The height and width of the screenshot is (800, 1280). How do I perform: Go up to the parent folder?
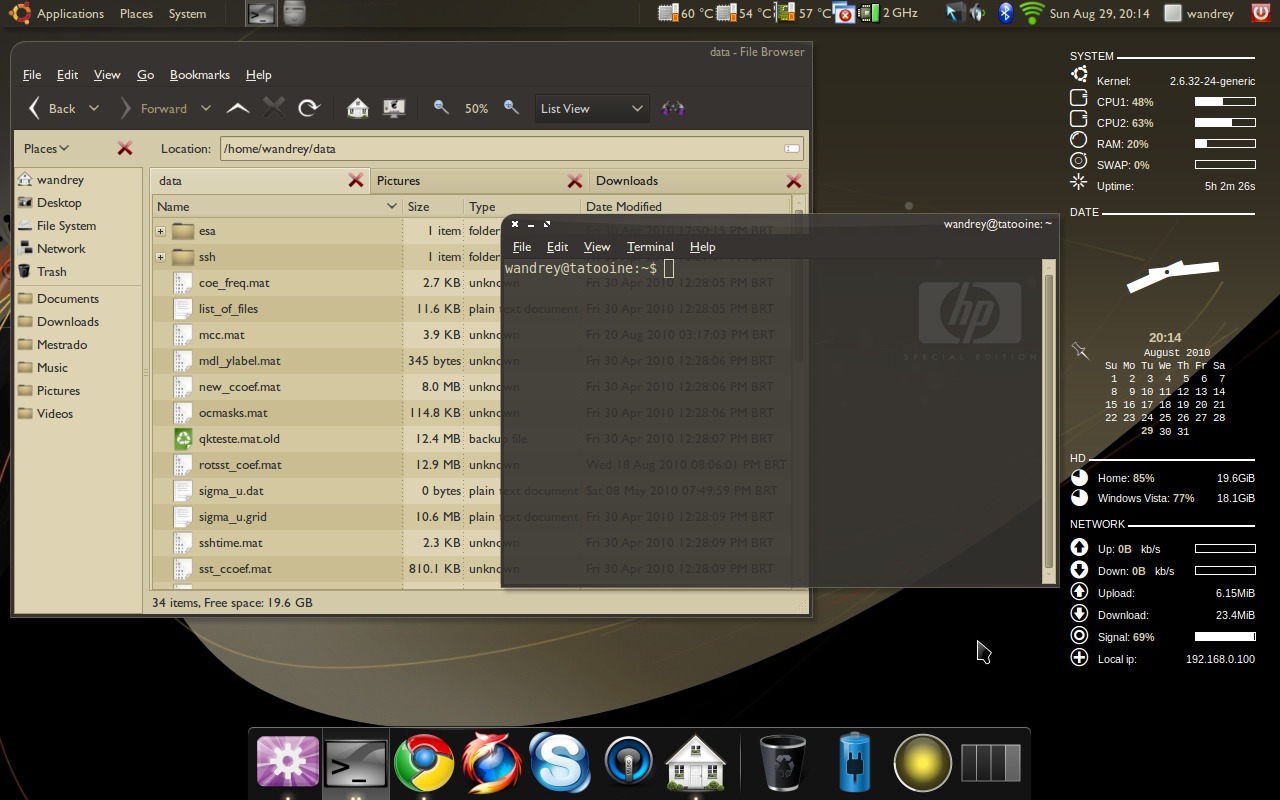[238, 108]
